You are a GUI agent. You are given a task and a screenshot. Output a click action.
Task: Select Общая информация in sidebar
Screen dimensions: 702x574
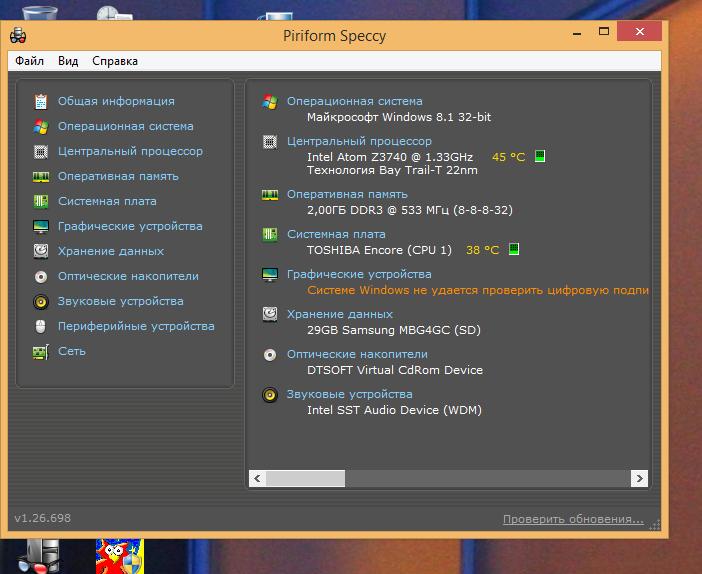point(116,102)
